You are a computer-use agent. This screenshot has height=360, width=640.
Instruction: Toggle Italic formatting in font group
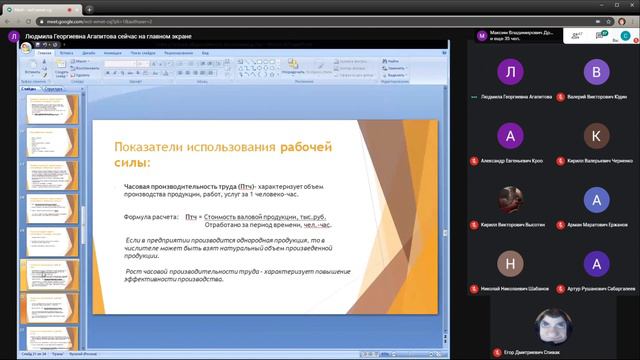[x=115, y=73]
